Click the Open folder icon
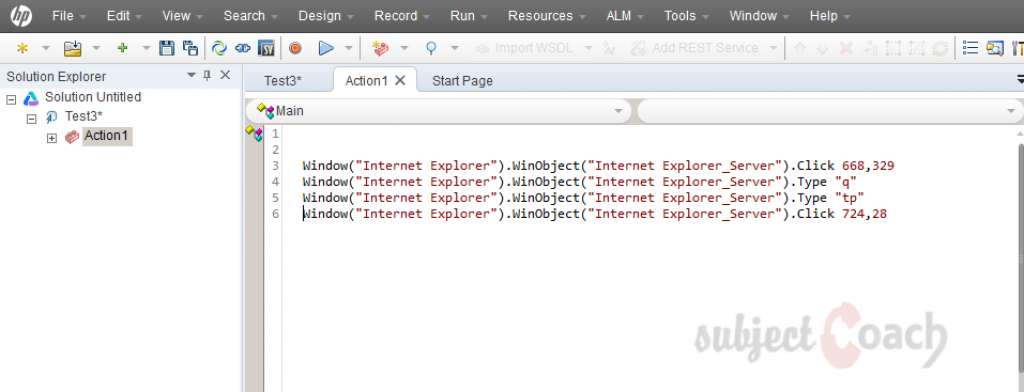 [x=72, y=48]
